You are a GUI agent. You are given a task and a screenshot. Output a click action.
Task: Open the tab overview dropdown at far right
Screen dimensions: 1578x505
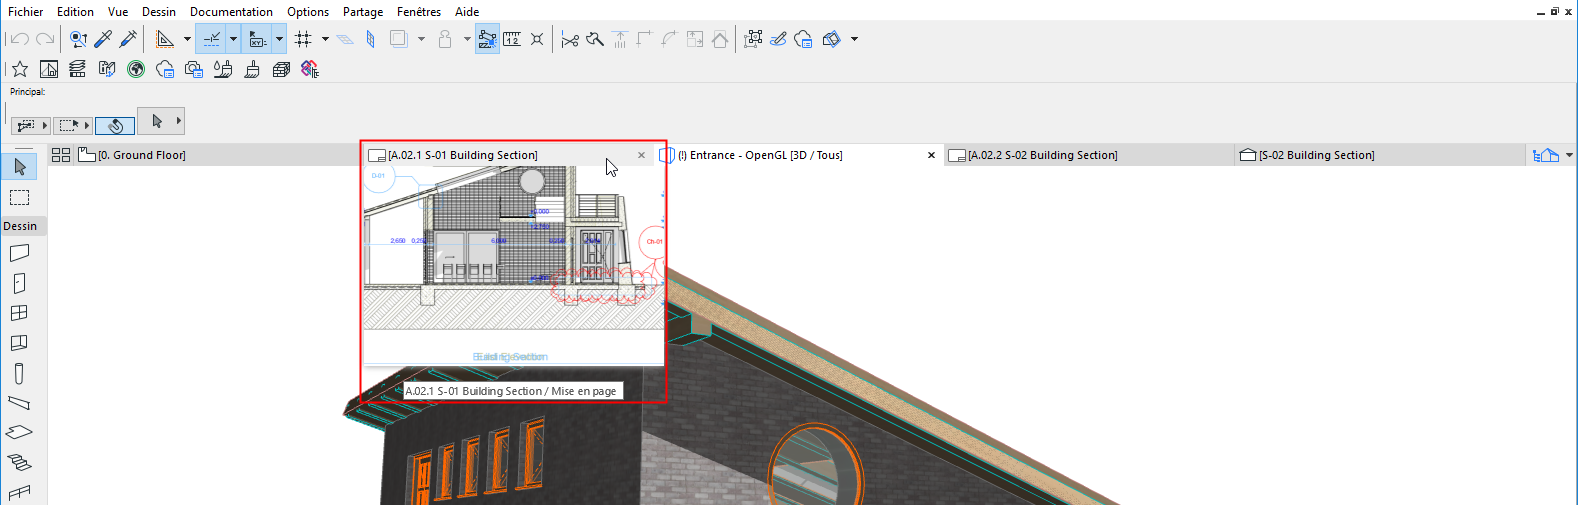[x=1569, y=155]
